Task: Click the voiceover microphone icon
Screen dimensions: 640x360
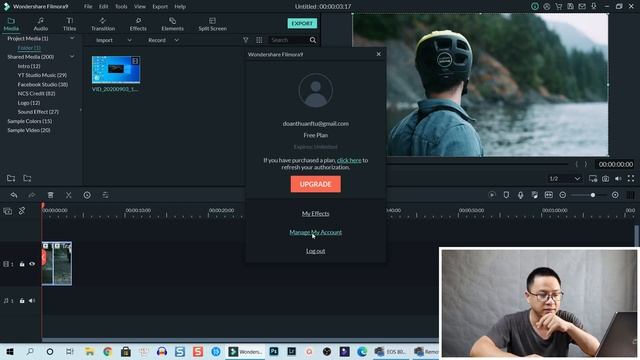Action: pyautogui.click(x=520, y=195)
